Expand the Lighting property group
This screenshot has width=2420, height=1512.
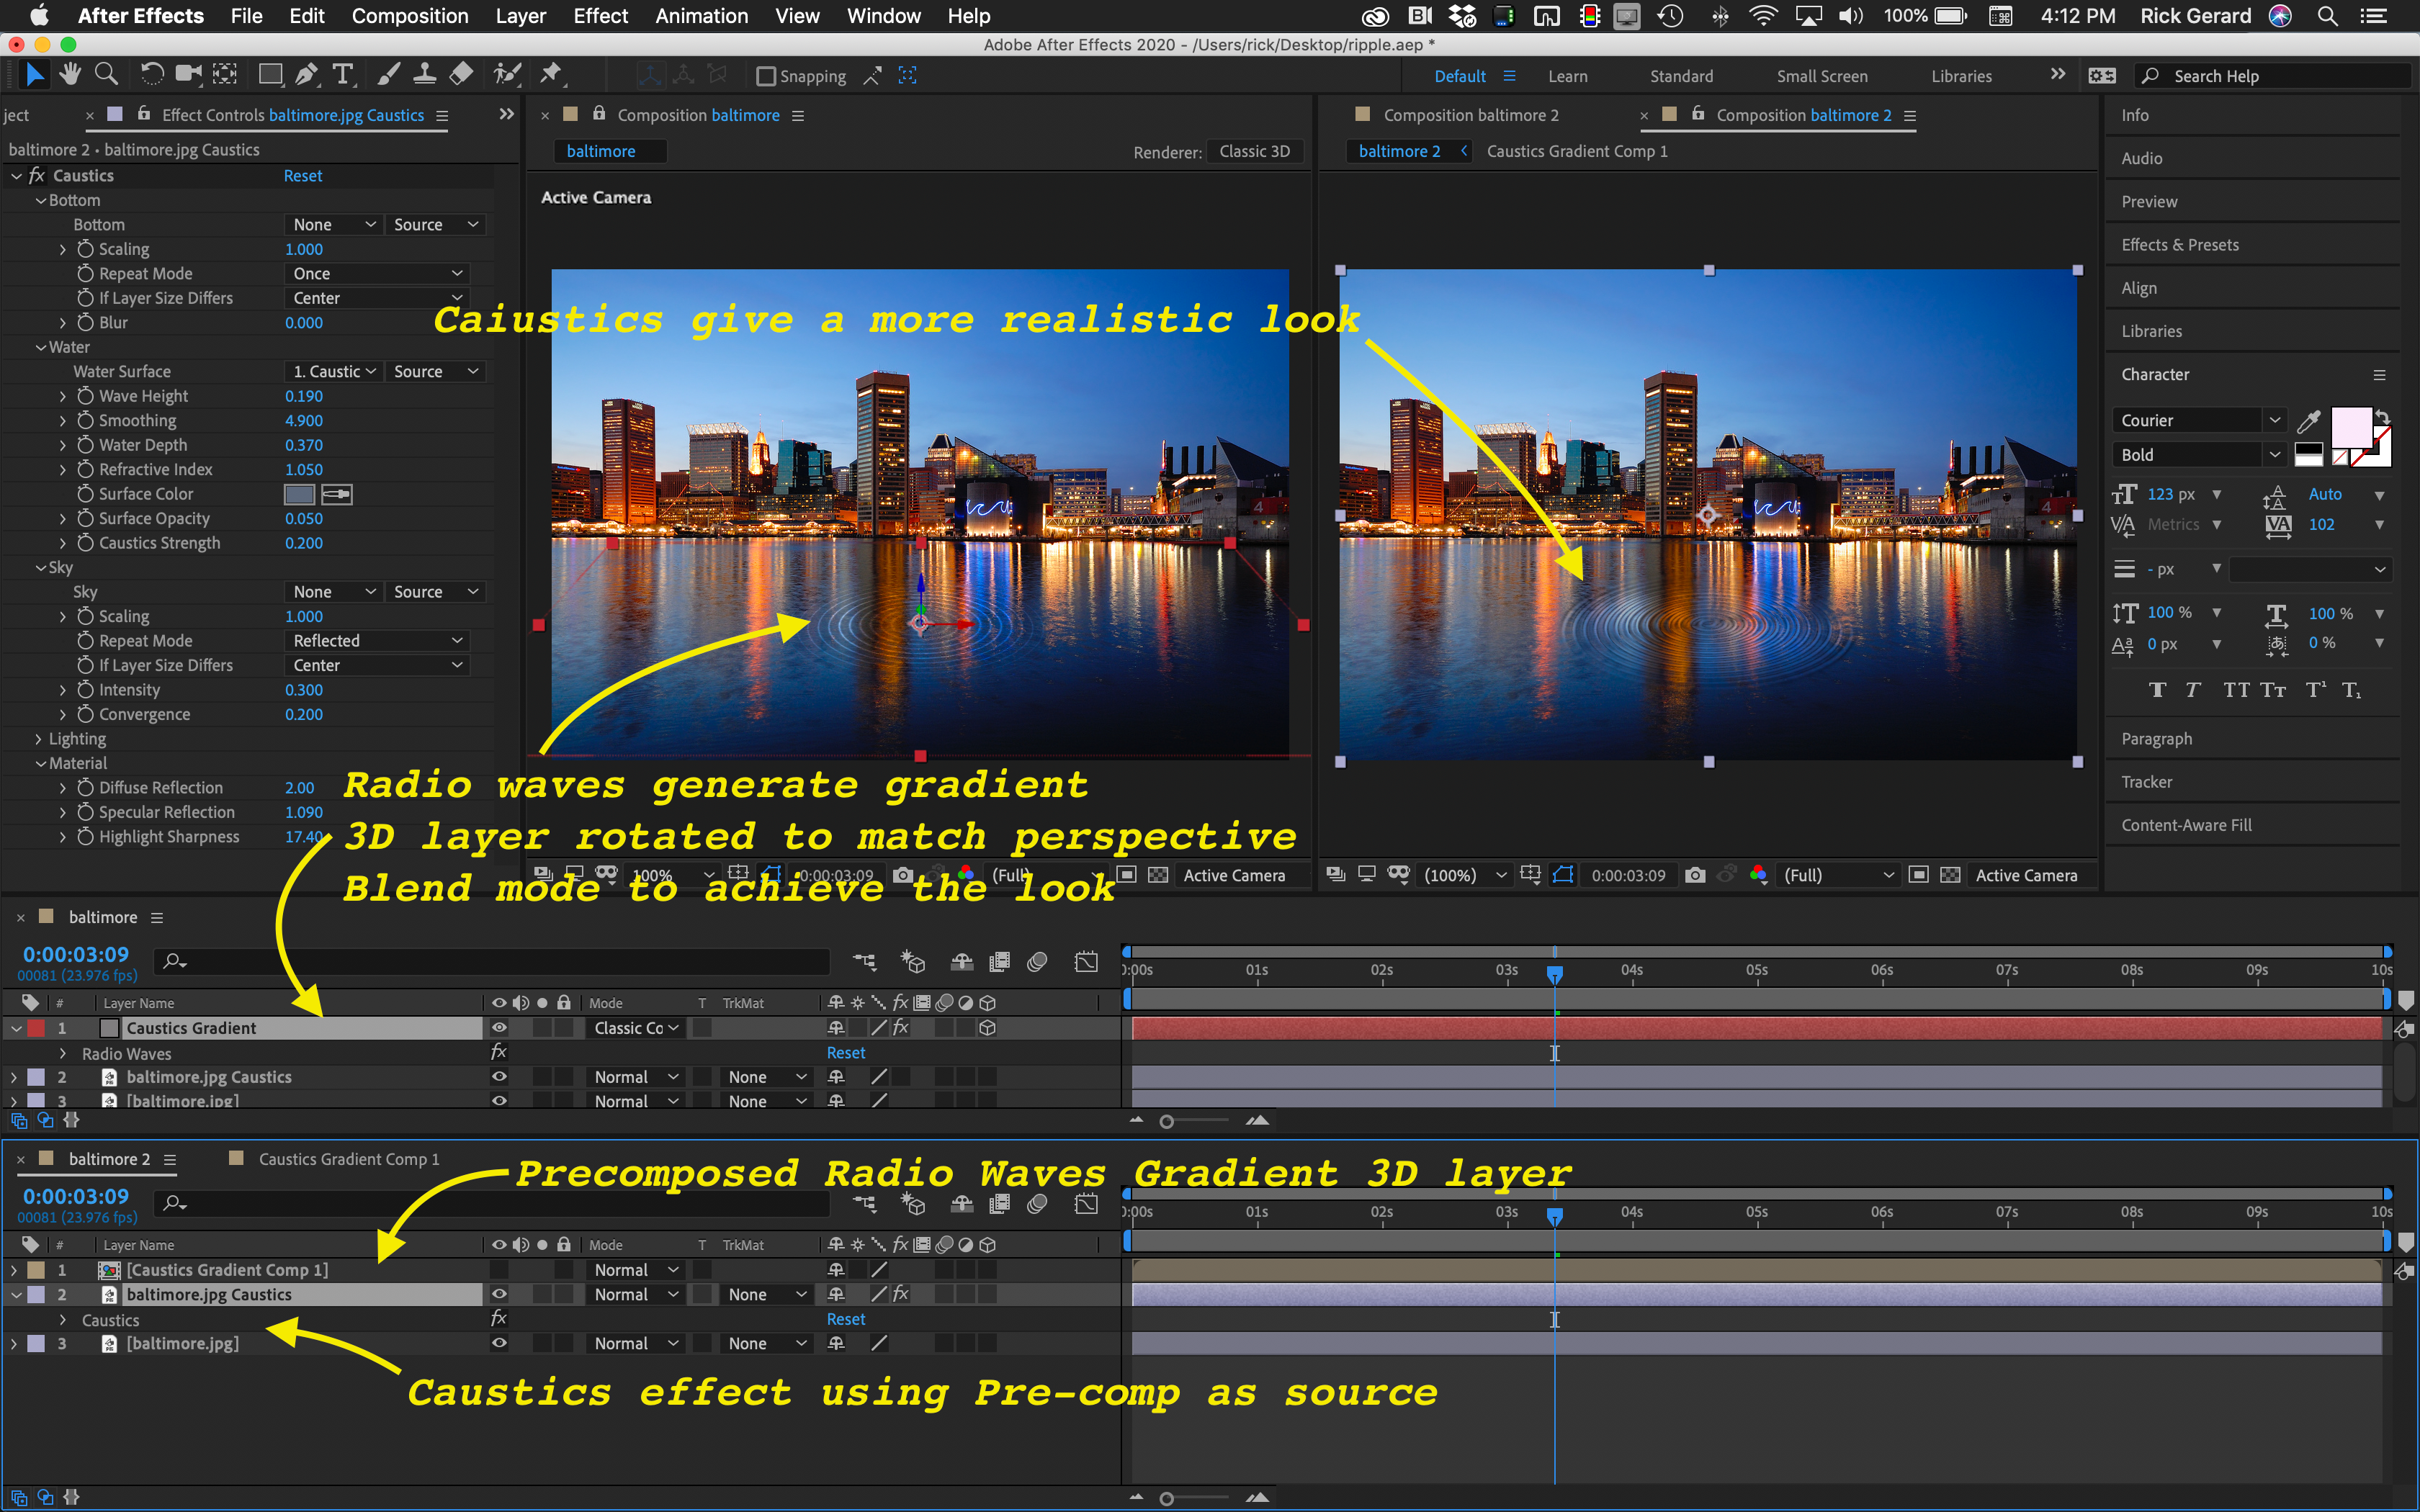pyautogui.click(x=38, y=739)
